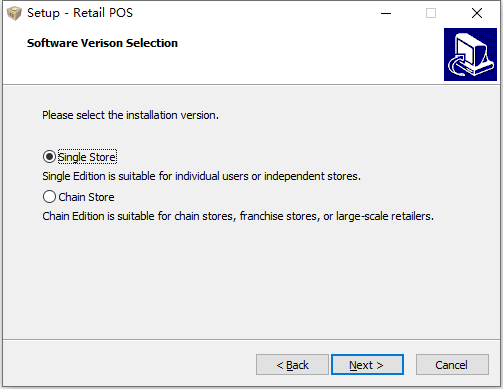503x389 pixels.
Task: Click "Please select the installation version." text
Action: pyautogui.click(x=130, y=115)
